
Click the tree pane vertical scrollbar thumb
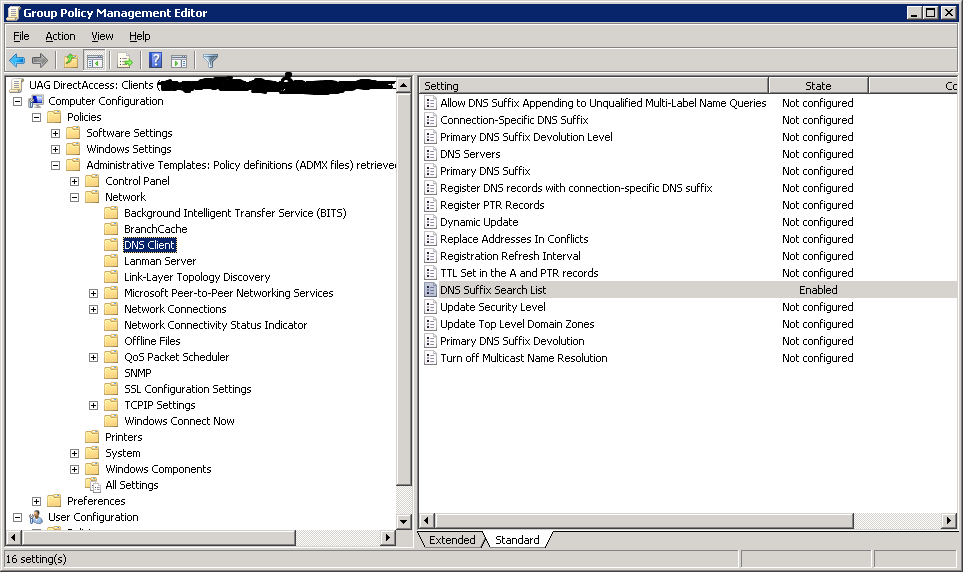coord(404,289)
